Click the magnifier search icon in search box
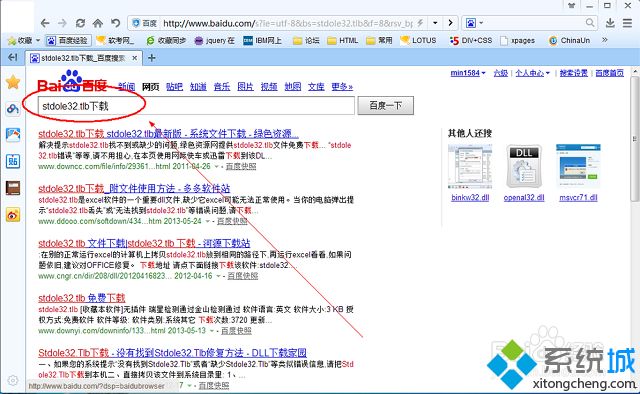This screenshot has height=394, width=640. [590, 23]
